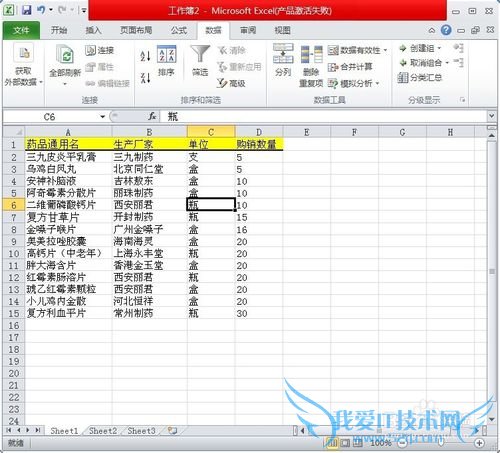Click Data Validation icon

pyautogui.click(x=333, y=50)
